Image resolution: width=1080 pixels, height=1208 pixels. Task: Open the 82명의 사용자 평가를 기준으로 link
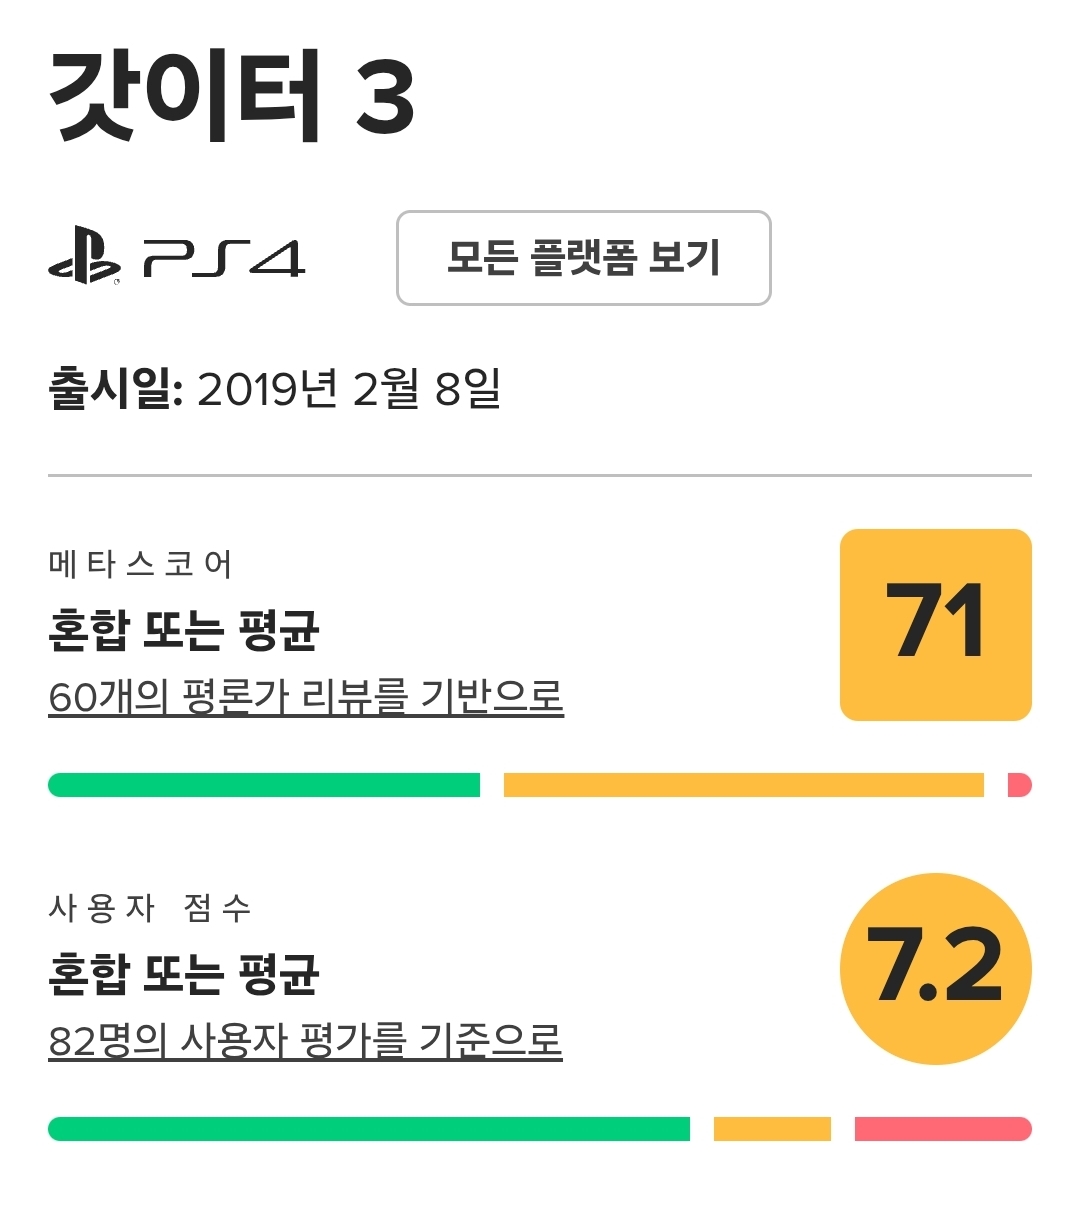pyautogui.click(x=305, y=1041)
